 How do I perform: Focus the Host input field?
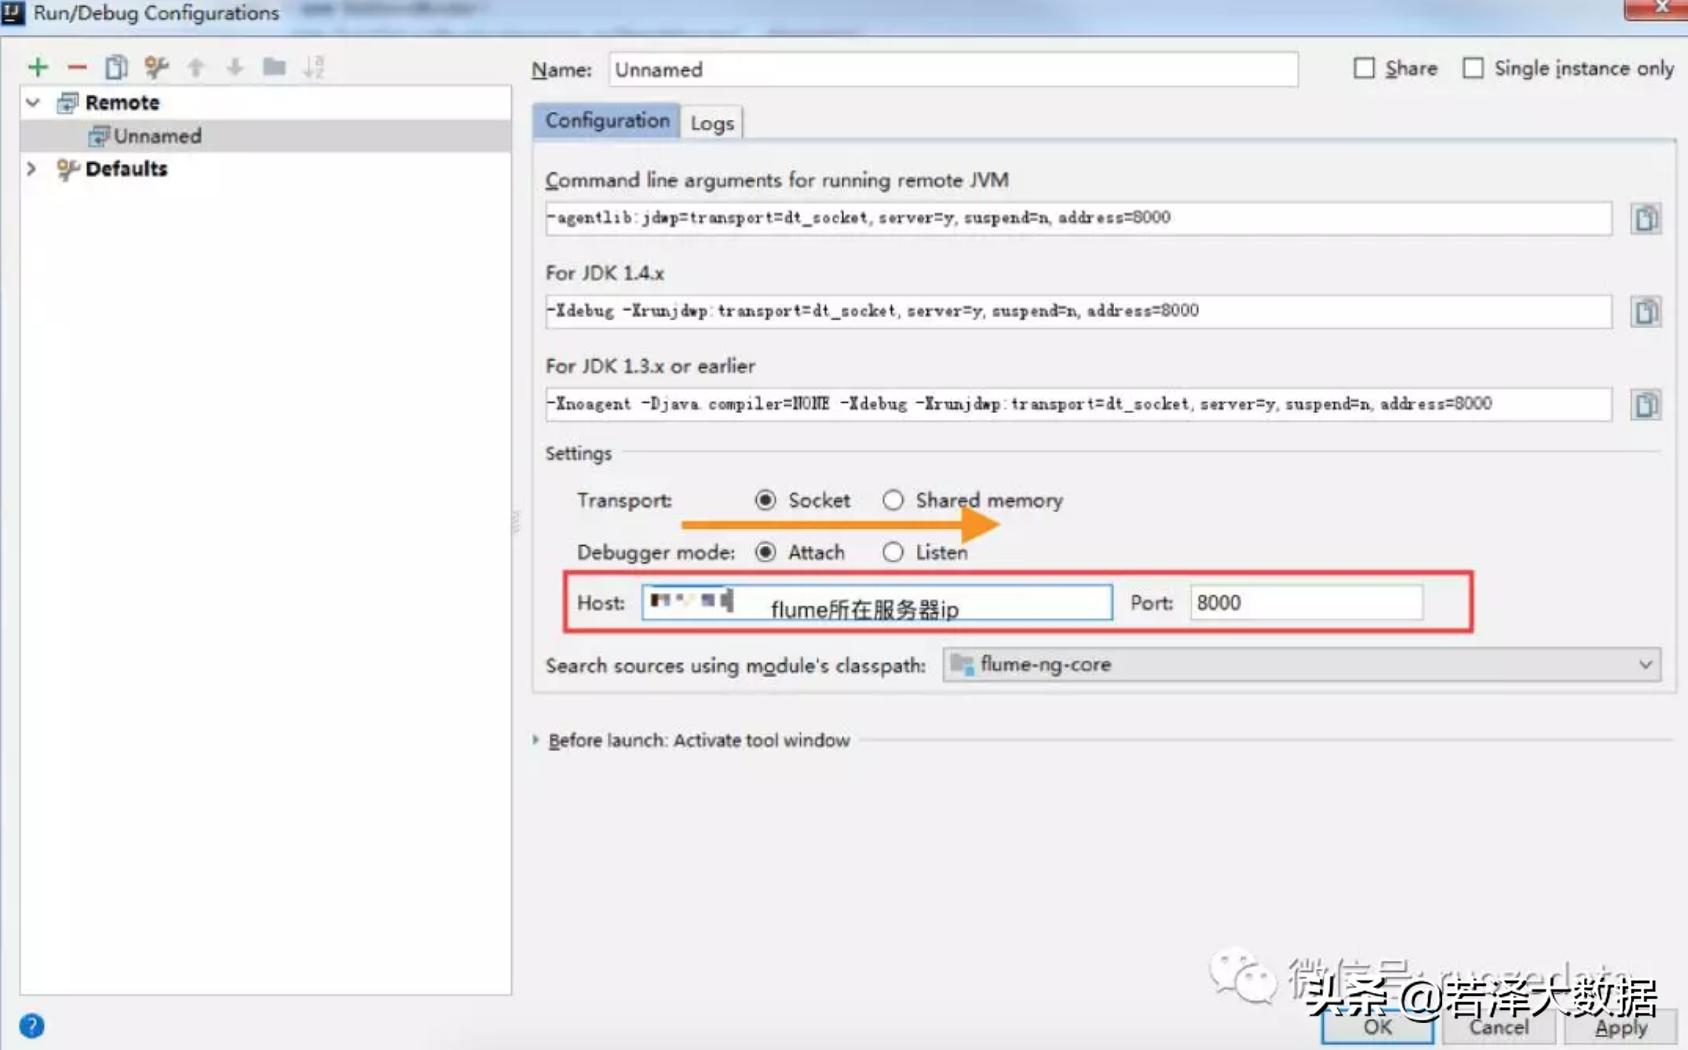(877, 603)
